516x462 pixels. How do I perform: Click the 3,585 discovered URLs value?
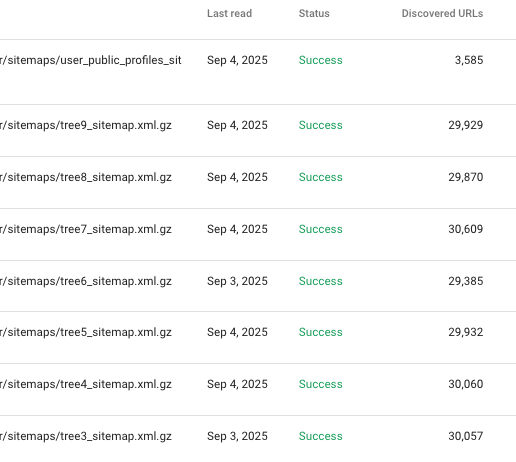469,60
